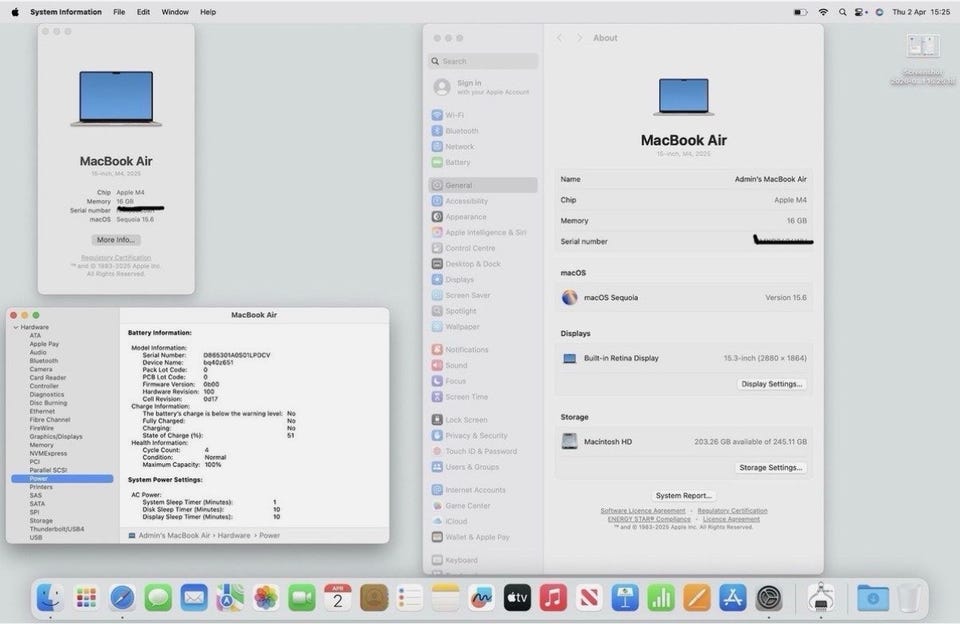Select Graphics/Displays in hardware list
The height and width of the screenshot is (624, 960).
(x=56, y=437)
